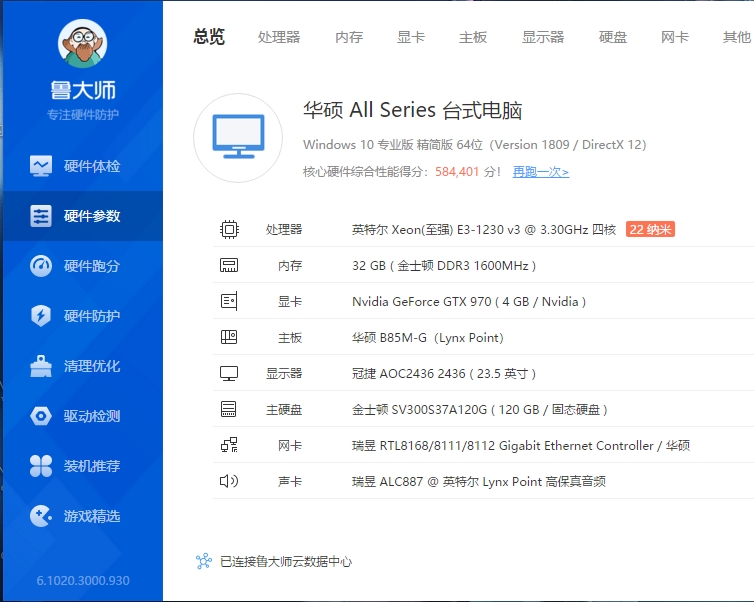754x602 pixels.
Task: Click the 32 GB 金士顿 DDR3 memory text
Action: (x=444, y=265)
